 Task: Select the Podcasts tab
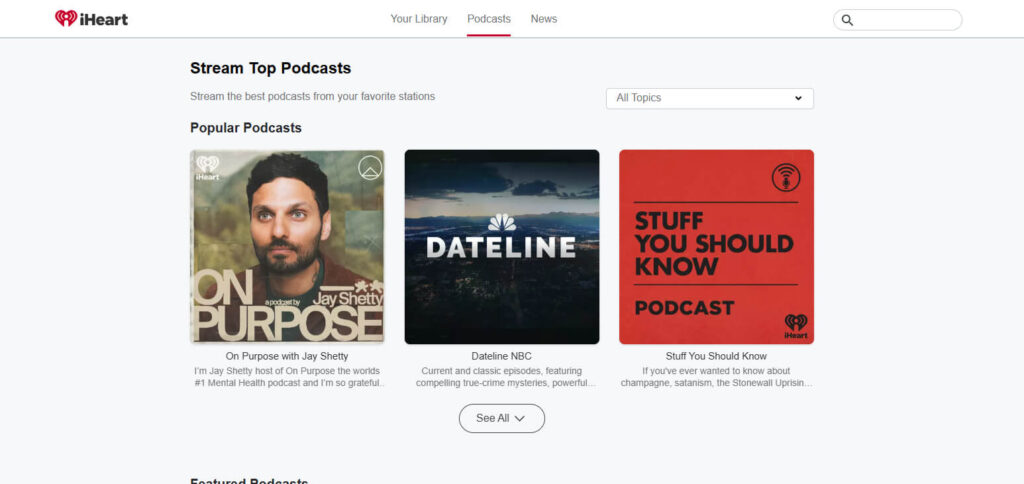[x=488, y=19]
